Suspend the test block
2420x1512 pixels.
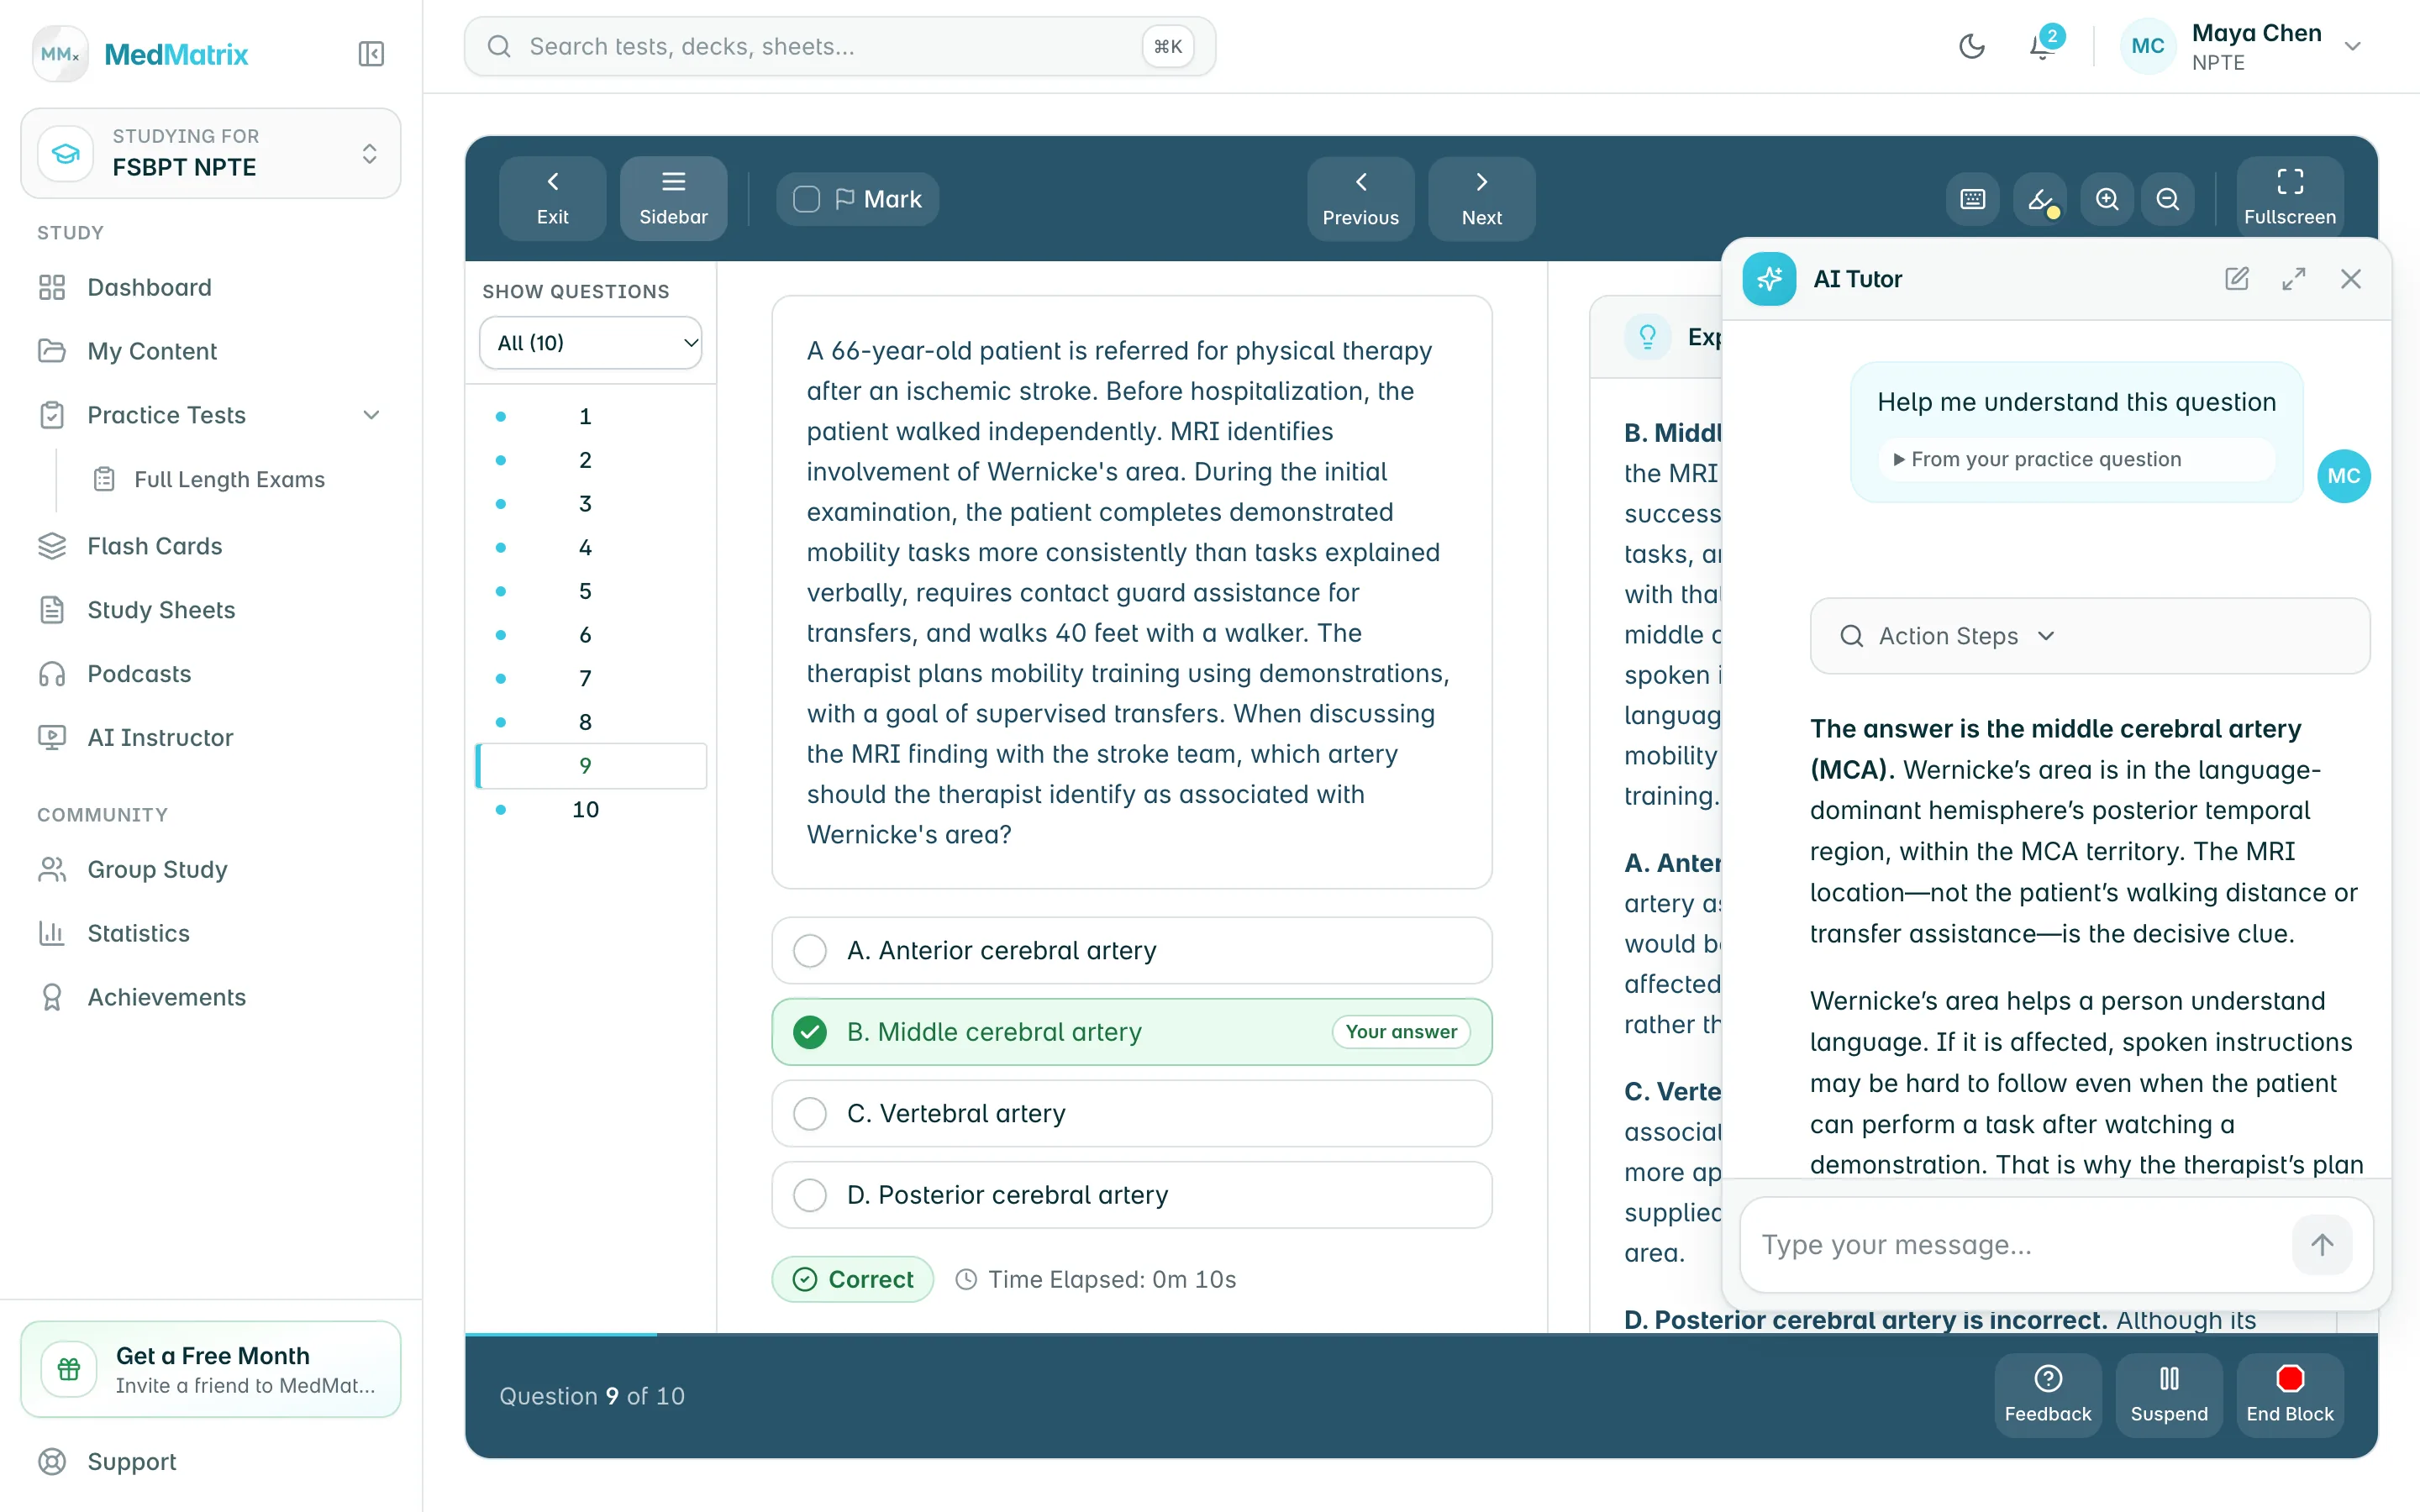click(x=2168, y=1395)
